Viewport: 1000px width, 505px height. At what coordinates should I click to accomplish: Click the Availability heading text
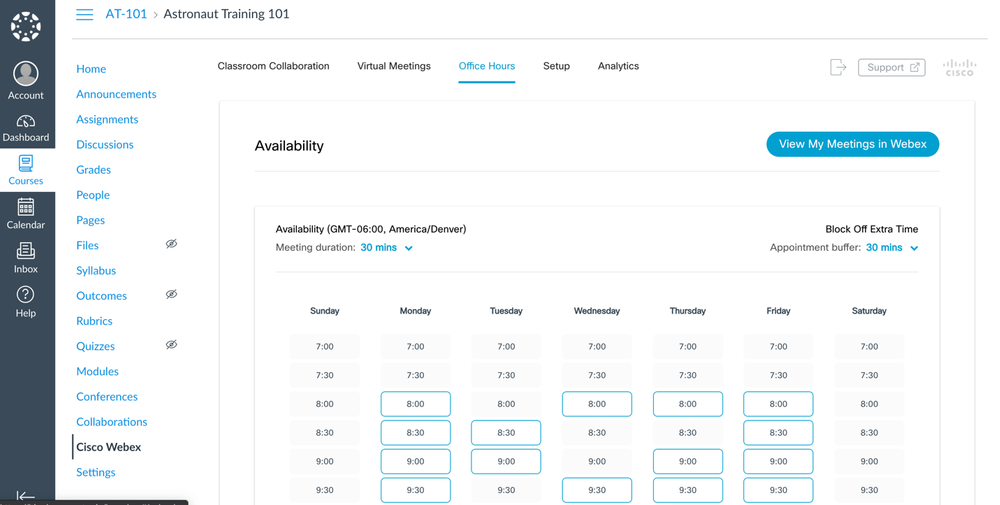[x=289, y=146]
